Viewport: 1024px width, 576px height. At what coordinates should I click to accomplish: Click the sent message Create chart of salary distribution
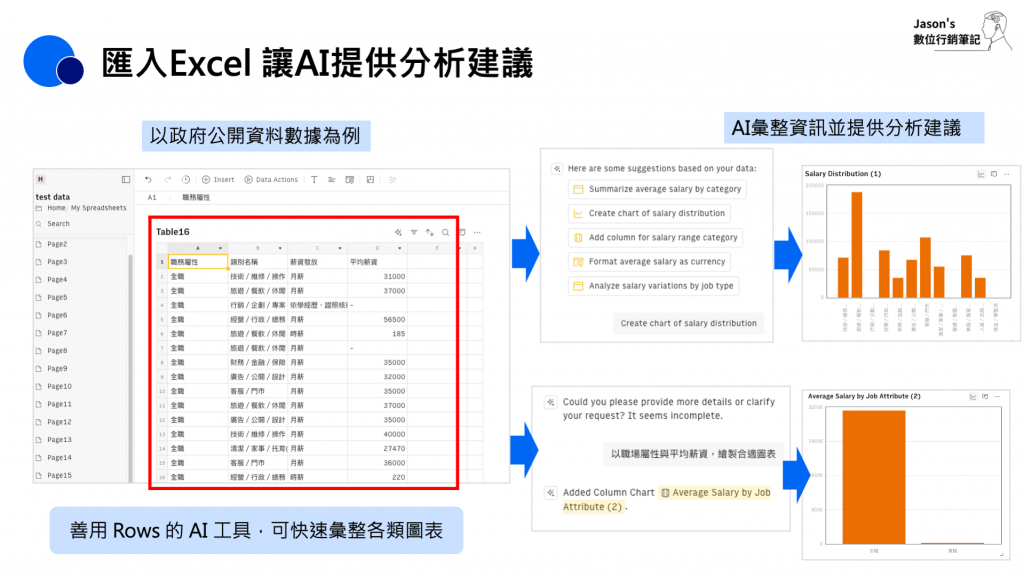(688, 323)
